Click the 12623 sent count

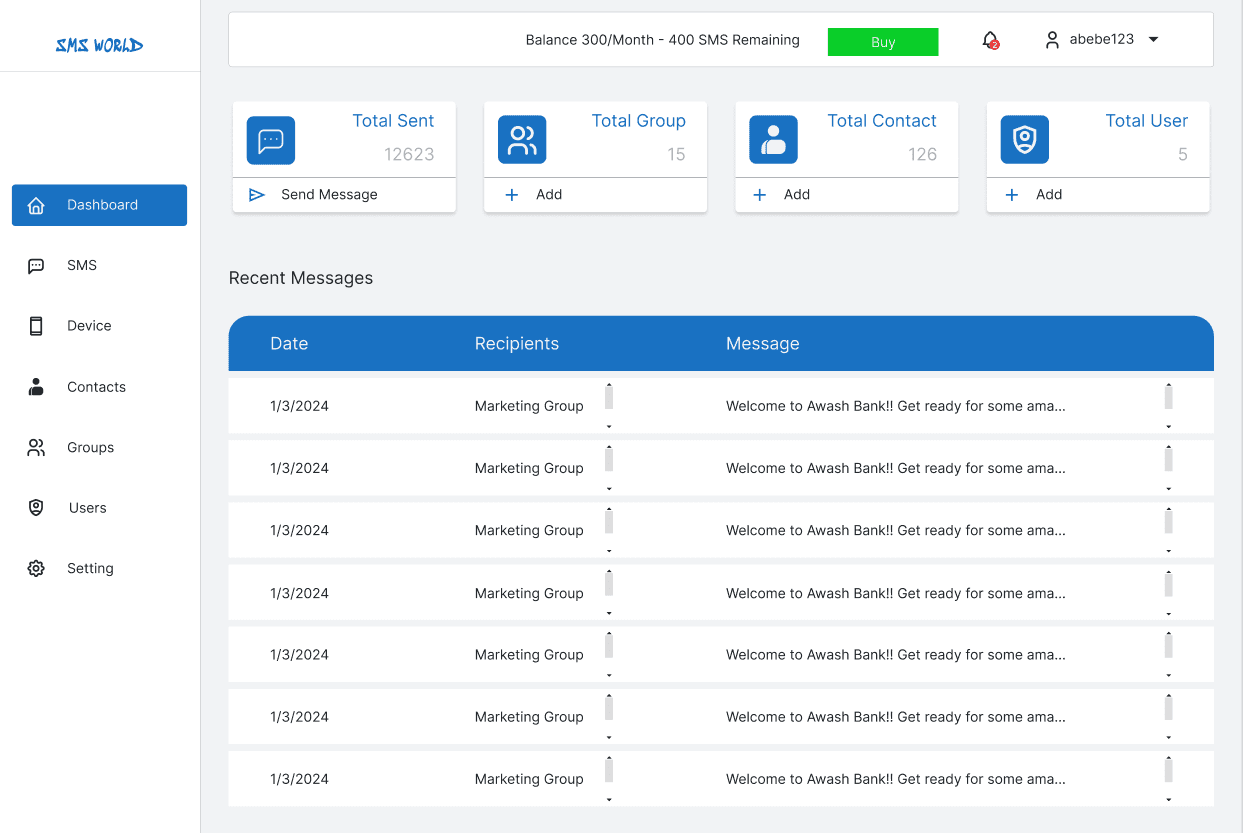(x=409, y=154)
